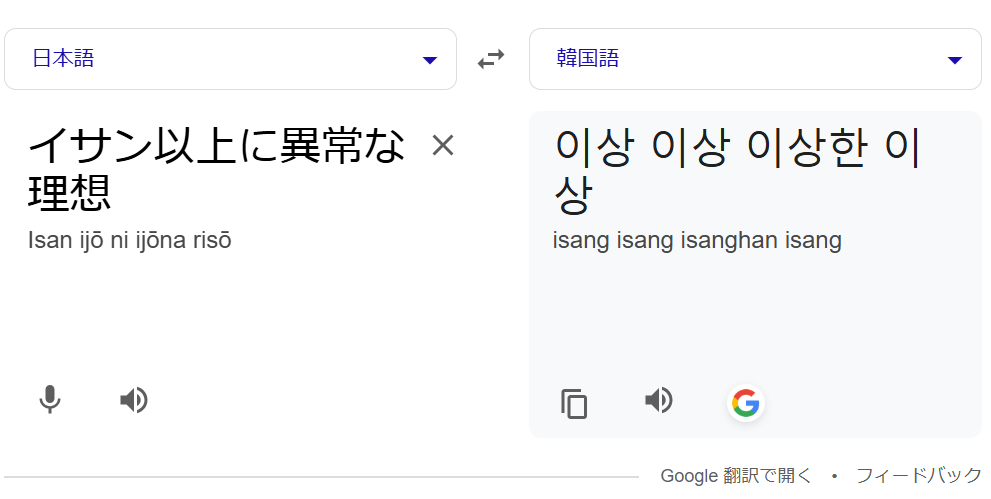The image size is (991, 499).
Task: Send feedback via フィードバック link
Action: 919,475
